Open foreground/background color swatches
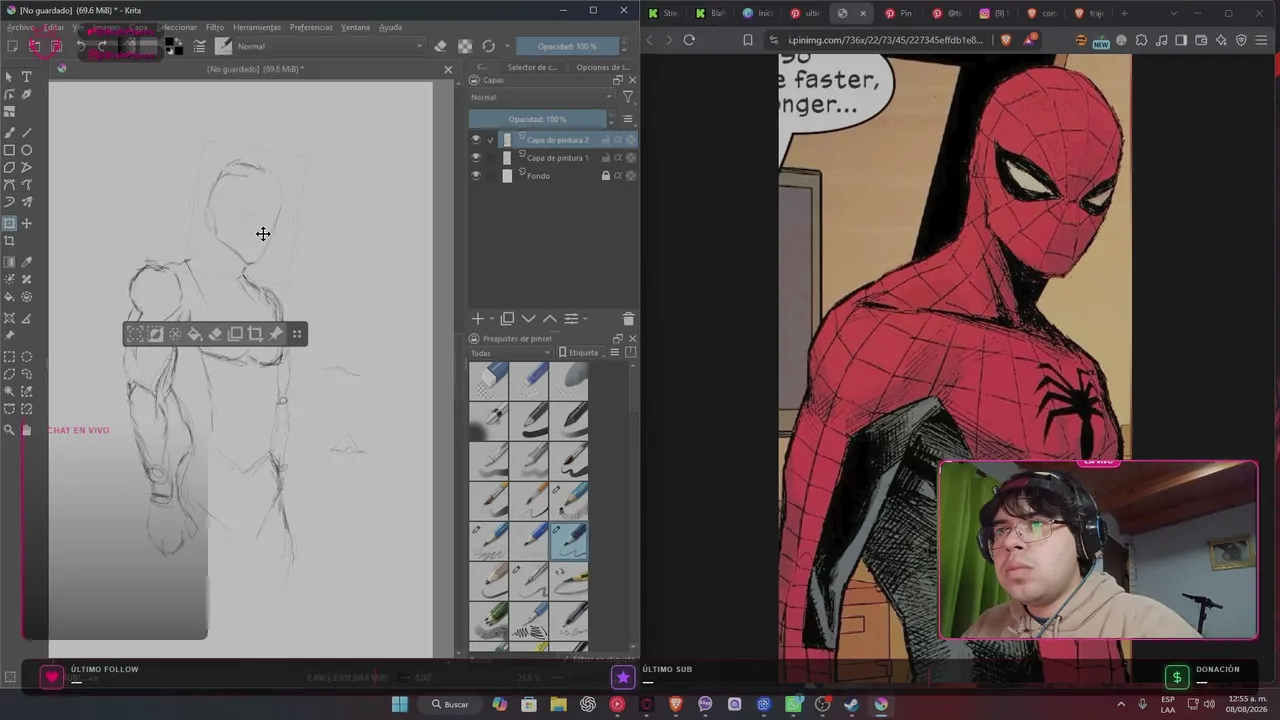1280x720 pixels. pyautogui.click(x=174, y=46)
